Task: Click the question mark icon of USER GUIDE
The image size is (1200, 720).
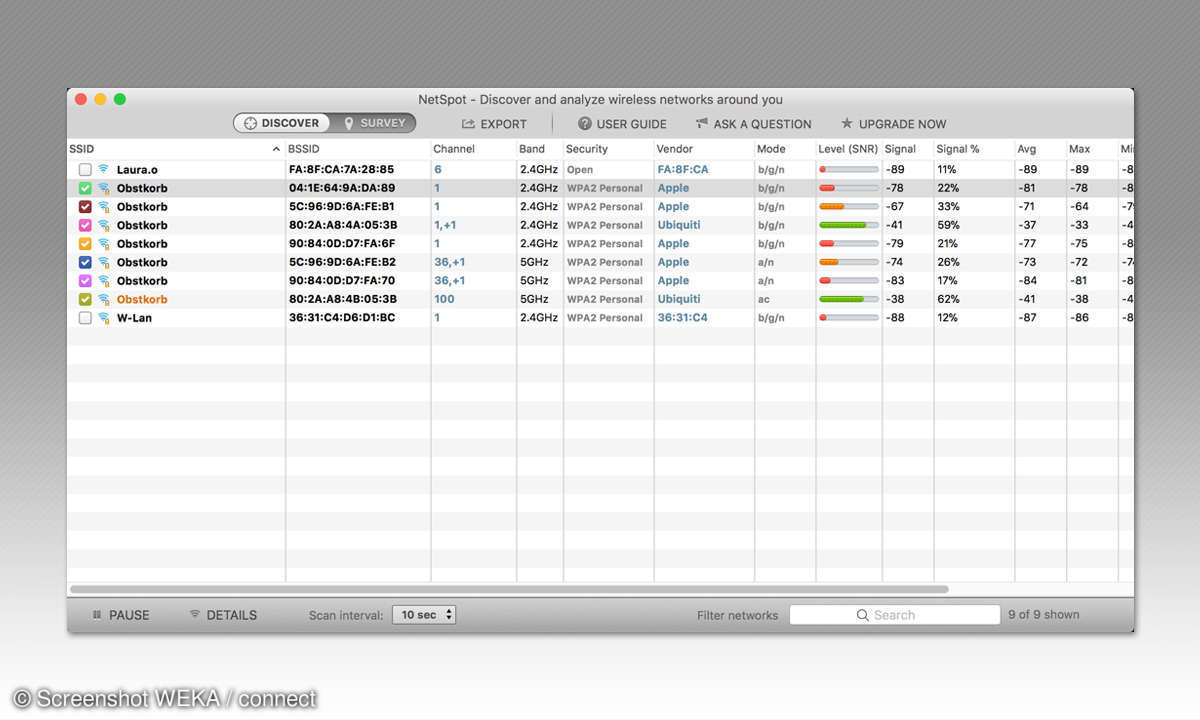Action: [x=585, y=124]
